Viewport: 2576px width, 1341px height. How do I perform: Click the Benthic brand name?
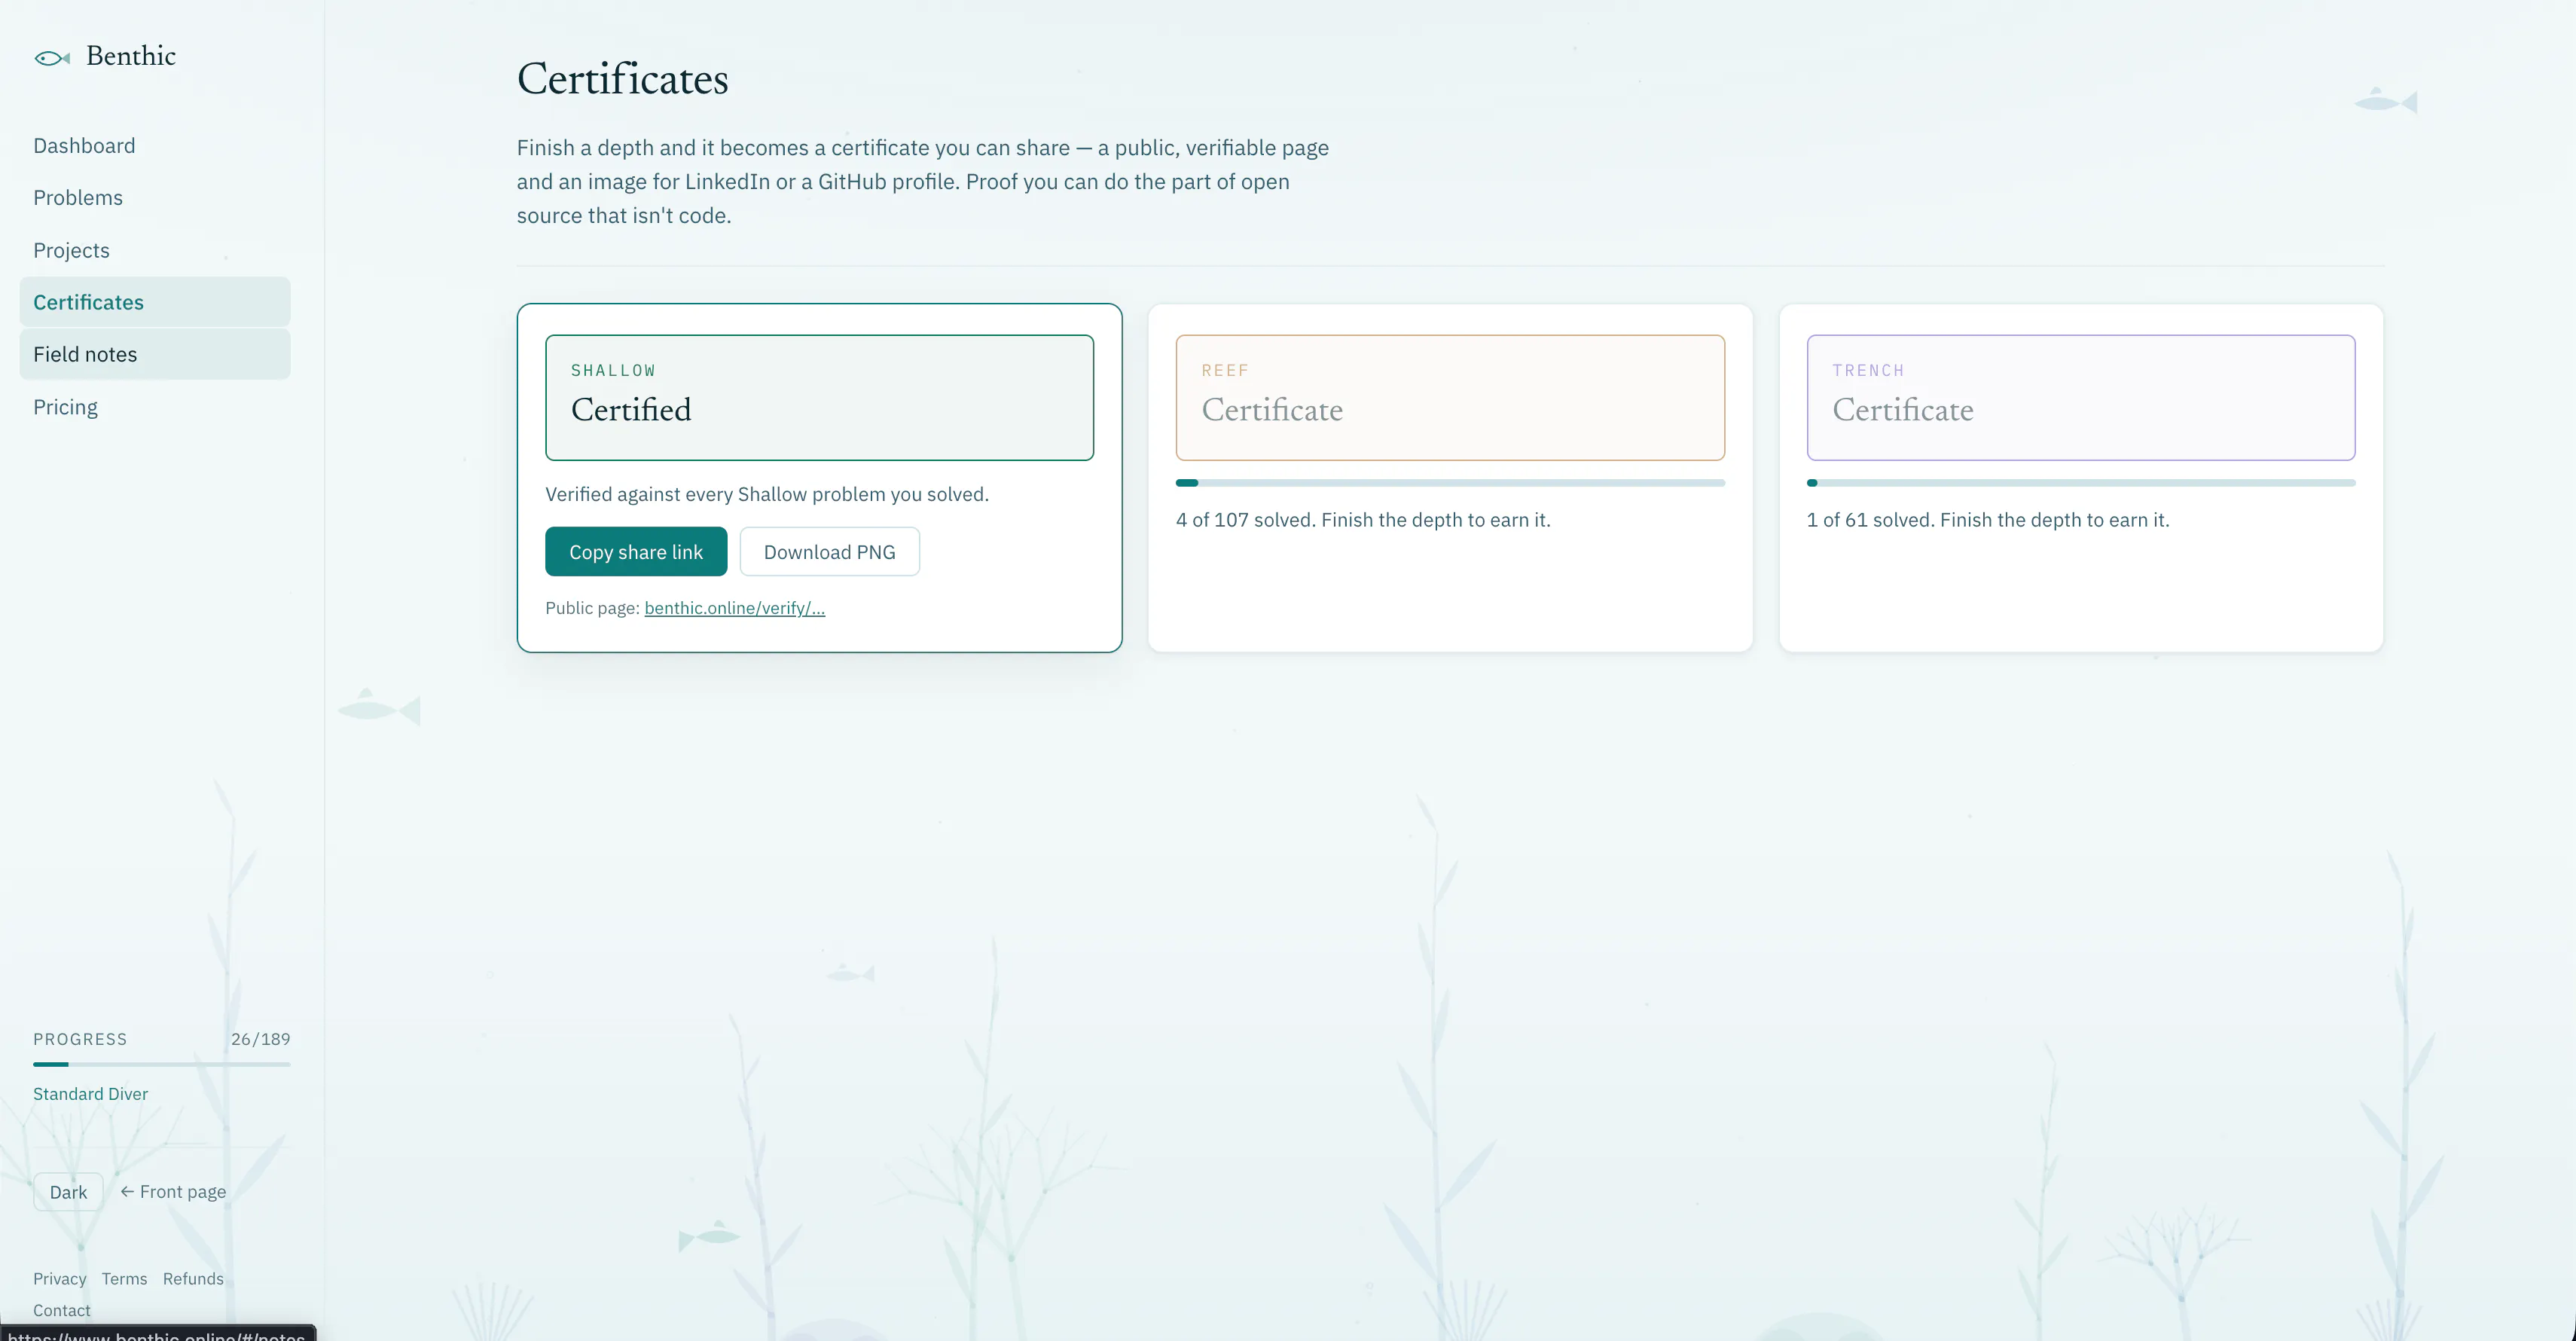pyautogui.click(x=131, y=56)
